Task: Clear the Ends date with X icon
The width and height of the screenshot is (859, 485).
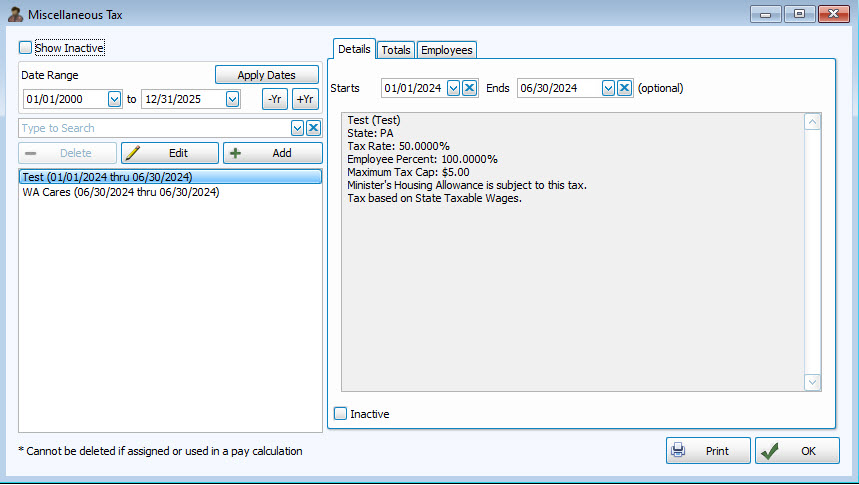Action: (x=625, y=88)
